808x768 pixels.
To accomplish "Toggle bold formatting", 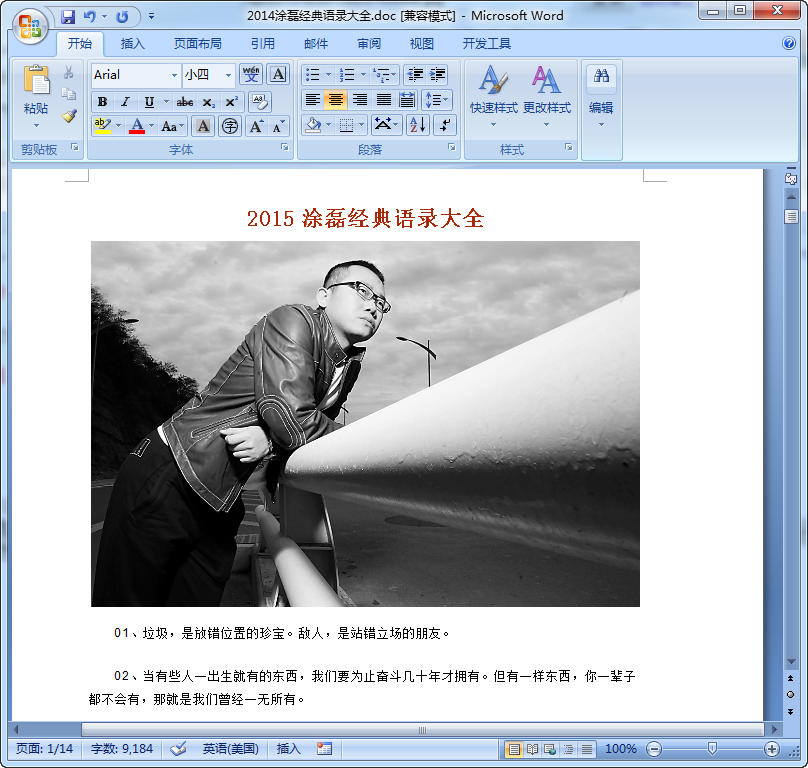I will [x=101, y=101].
